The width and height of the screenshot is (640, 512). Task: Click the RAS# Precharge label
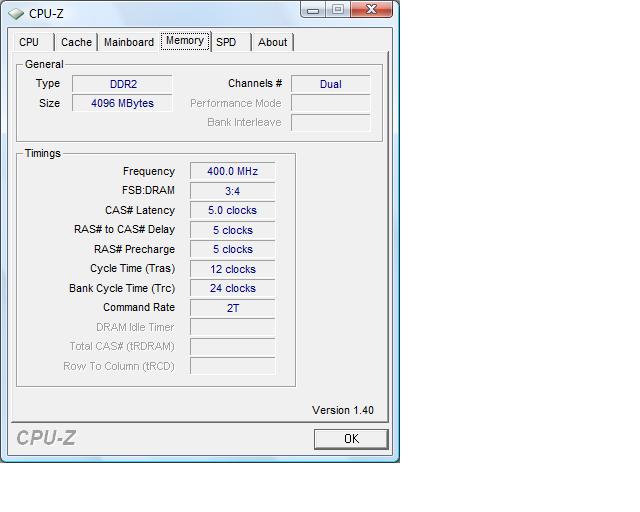click(134, 249)
